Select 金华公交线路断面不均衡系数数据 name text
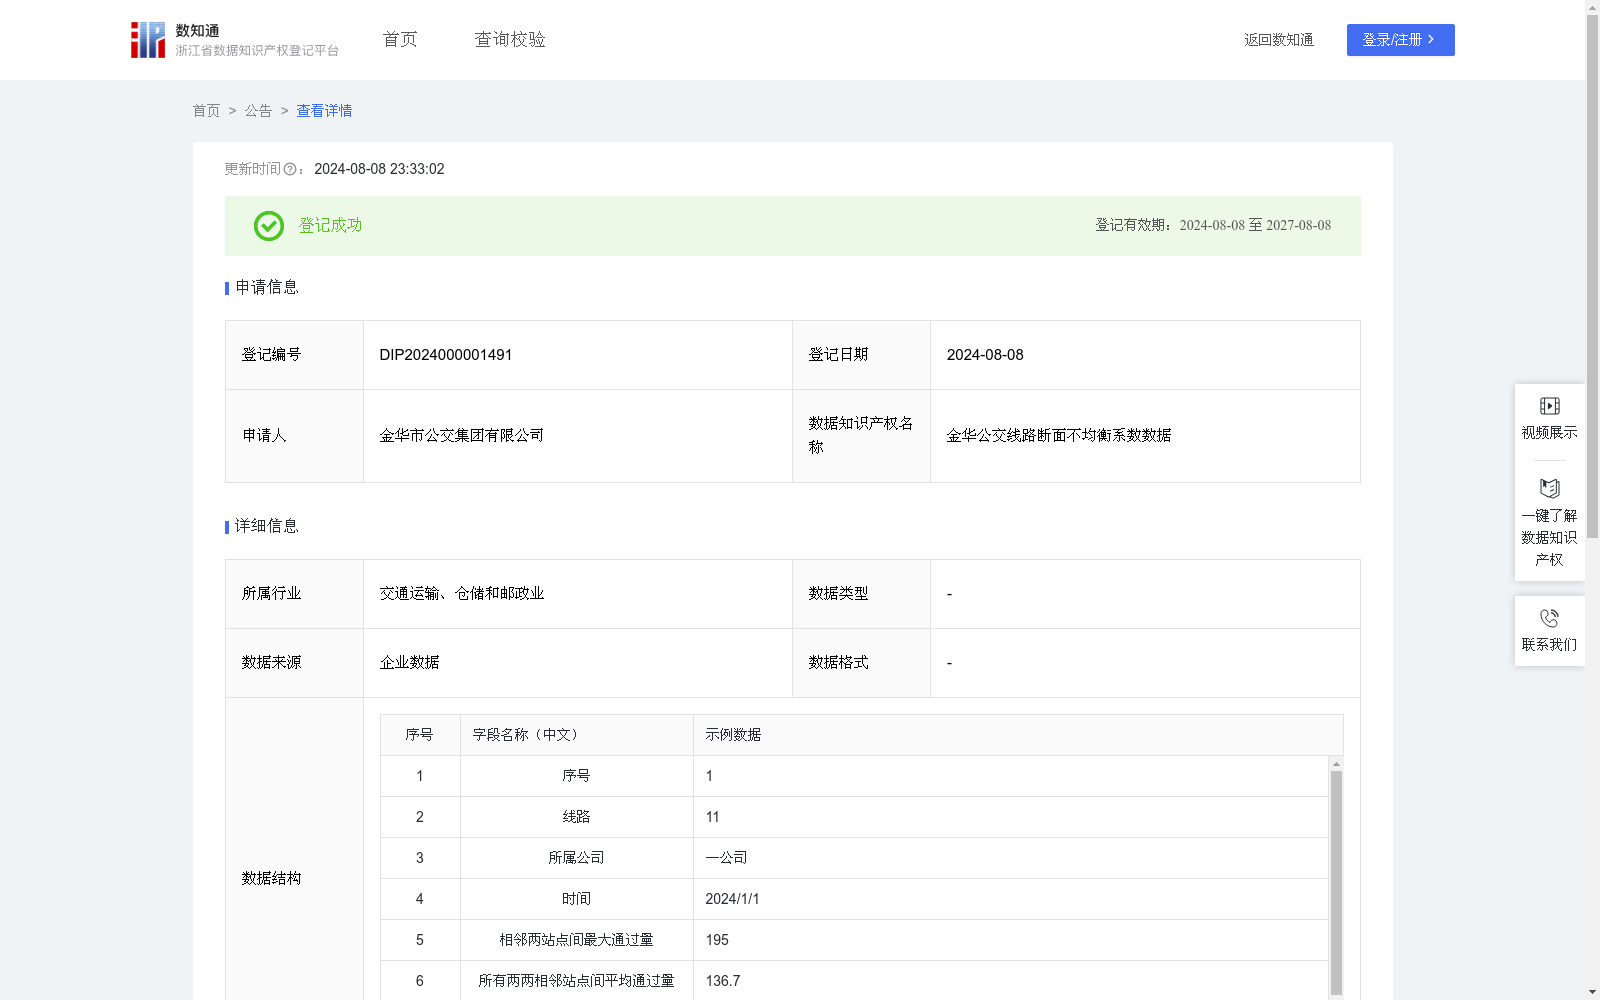1600x1000 pixels. tap(1059, 436)
